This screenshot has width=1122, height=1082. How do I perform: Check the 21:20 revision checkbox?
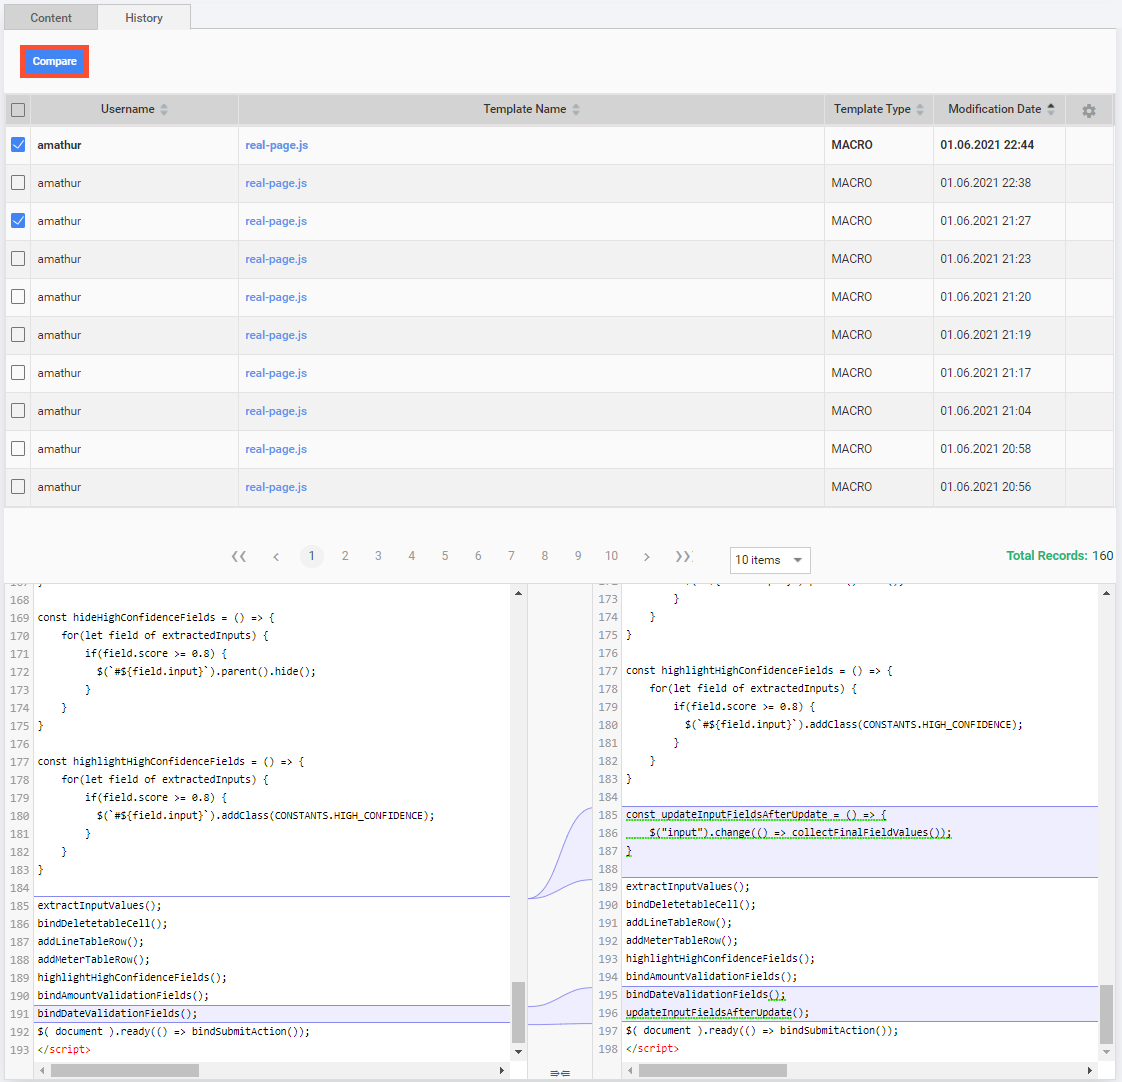pyautogui.click(x=18, y=296)
